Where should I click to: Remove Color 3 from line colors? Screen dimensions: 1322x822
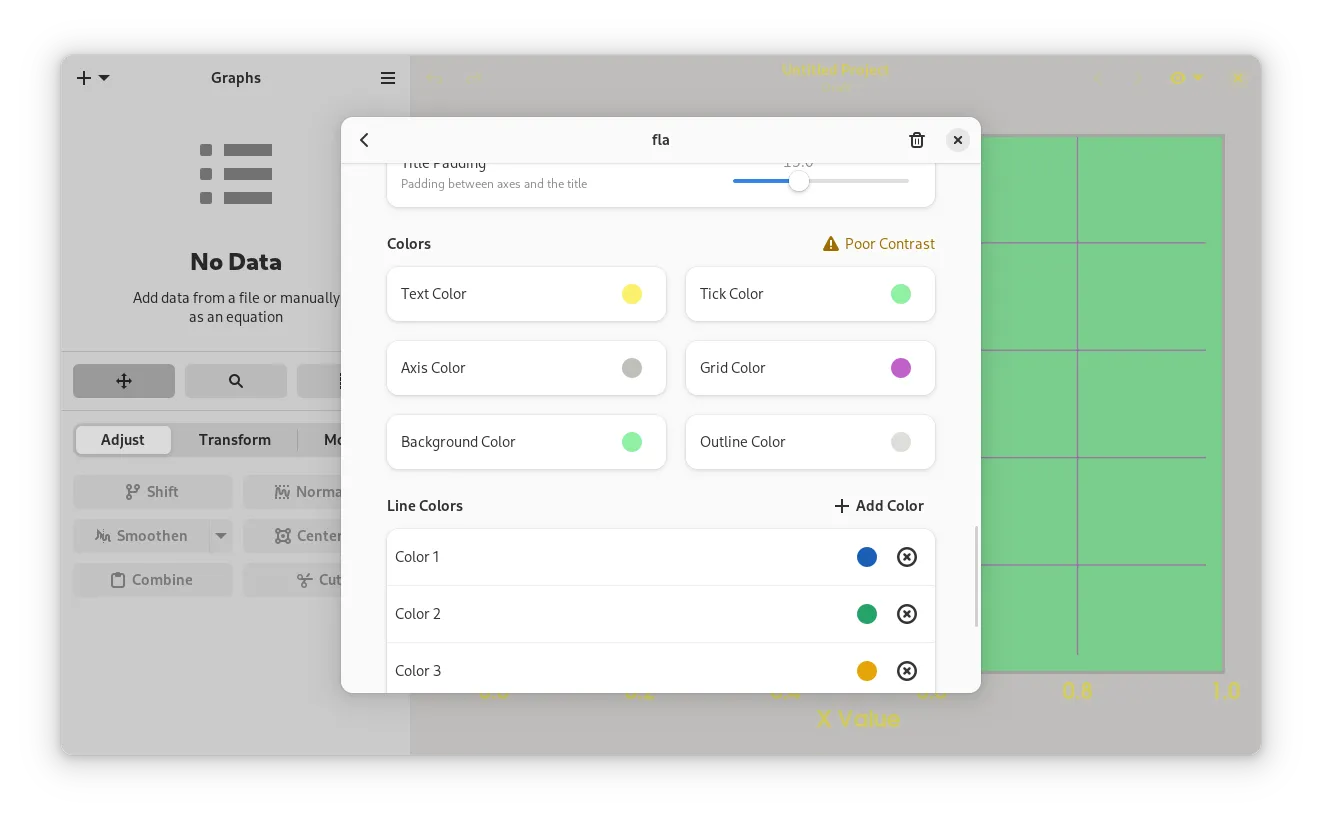pyautogui.click(x=906, y=671)
